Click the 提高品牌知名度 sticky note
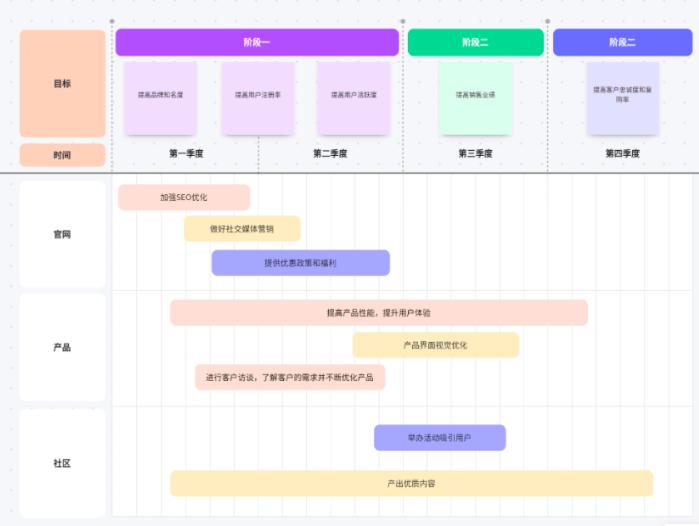Screen dimensions: 699x526 pyautogui.click(x=160, y=97)
